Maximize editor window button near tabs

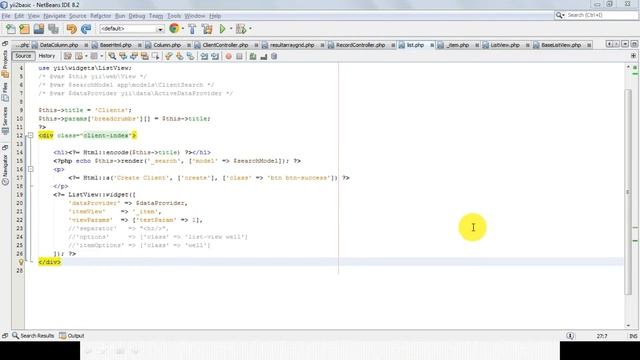click(634, 44)
